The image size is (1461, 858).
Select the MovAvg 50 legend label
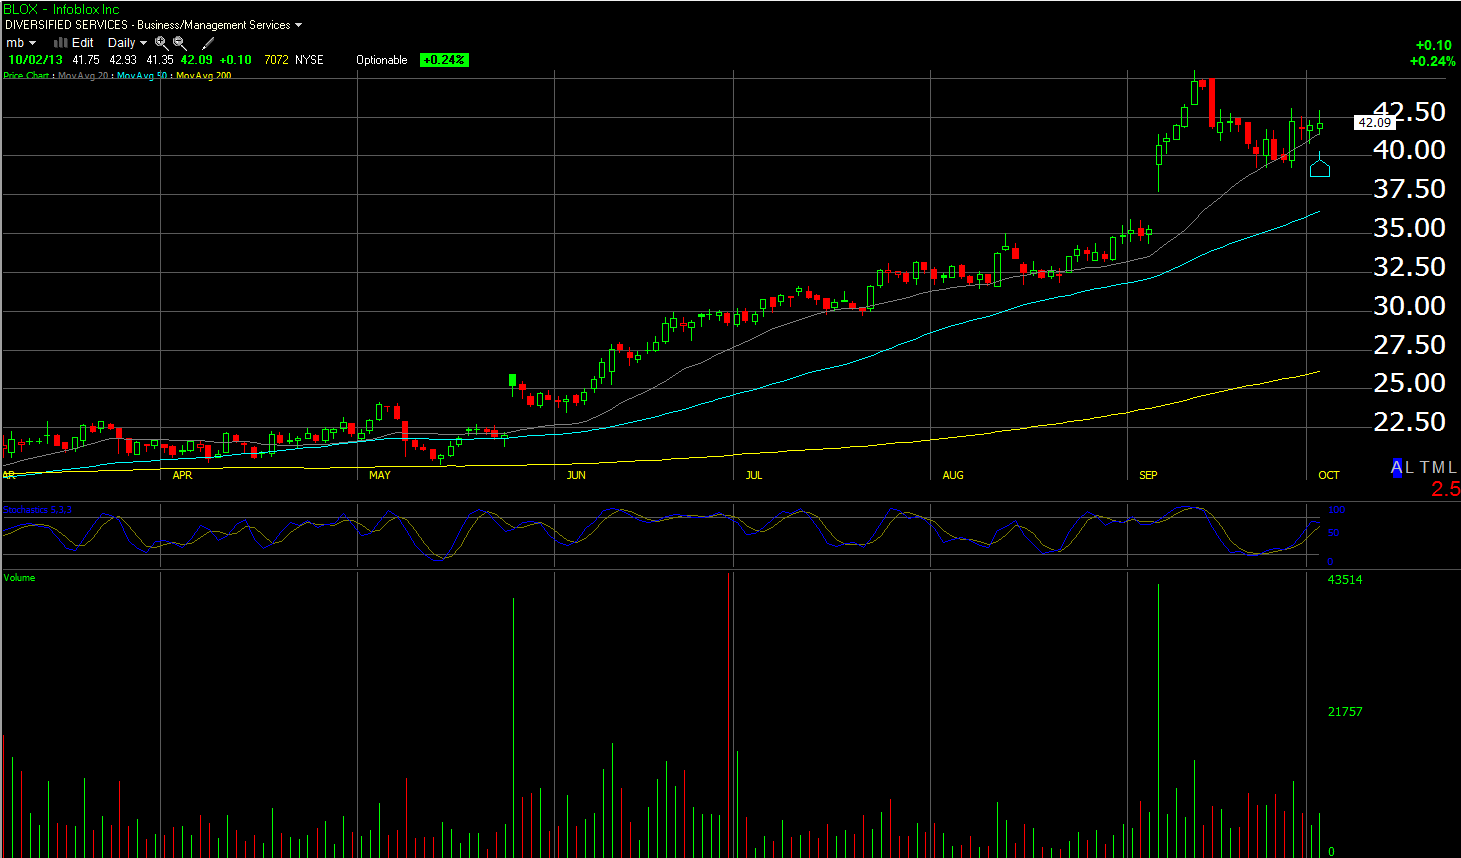141,76
